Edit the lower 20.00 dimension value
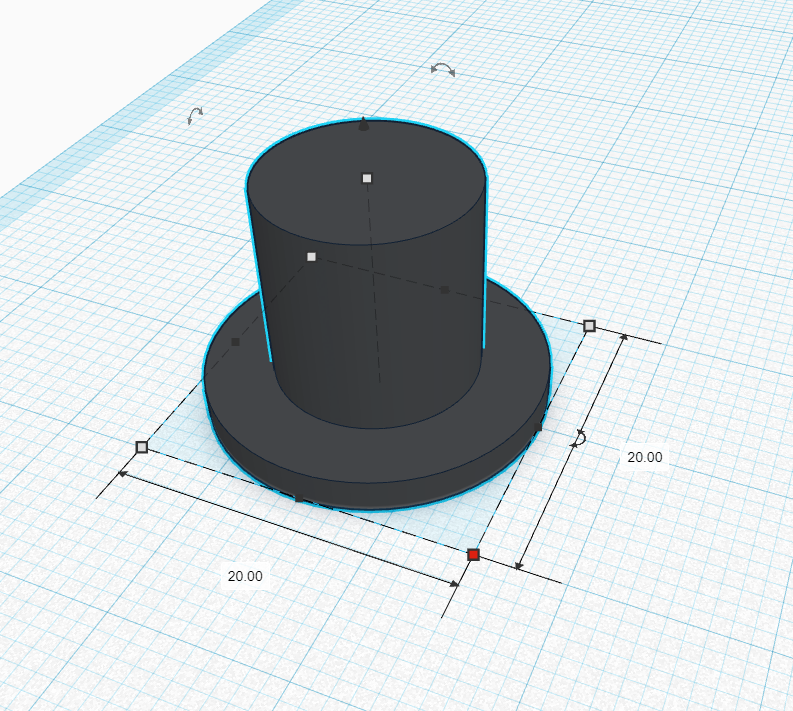This screenshot has height=711, width=793. coord(245,576)
